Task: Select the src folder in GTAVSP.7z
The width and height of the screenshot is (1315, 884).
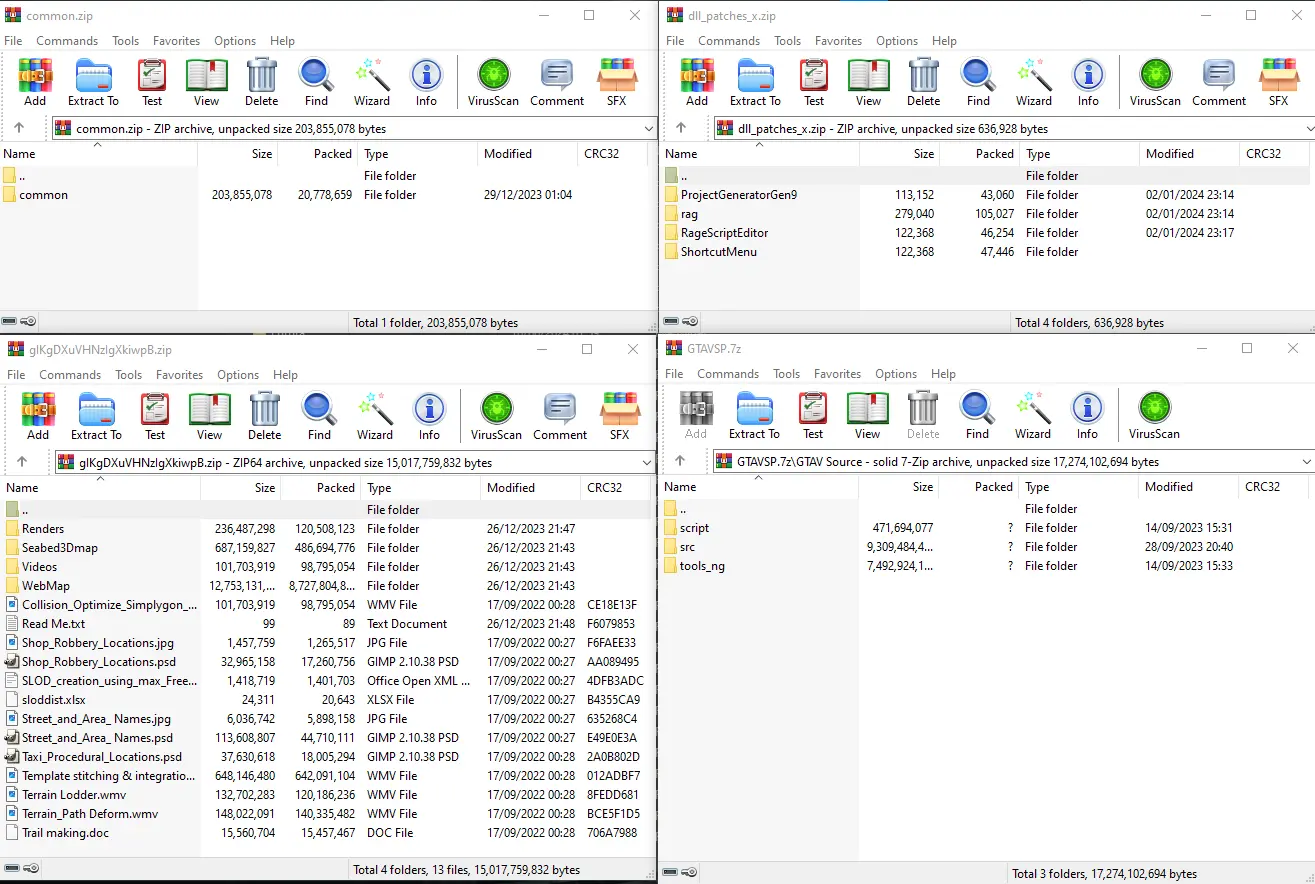Action: 987,547
